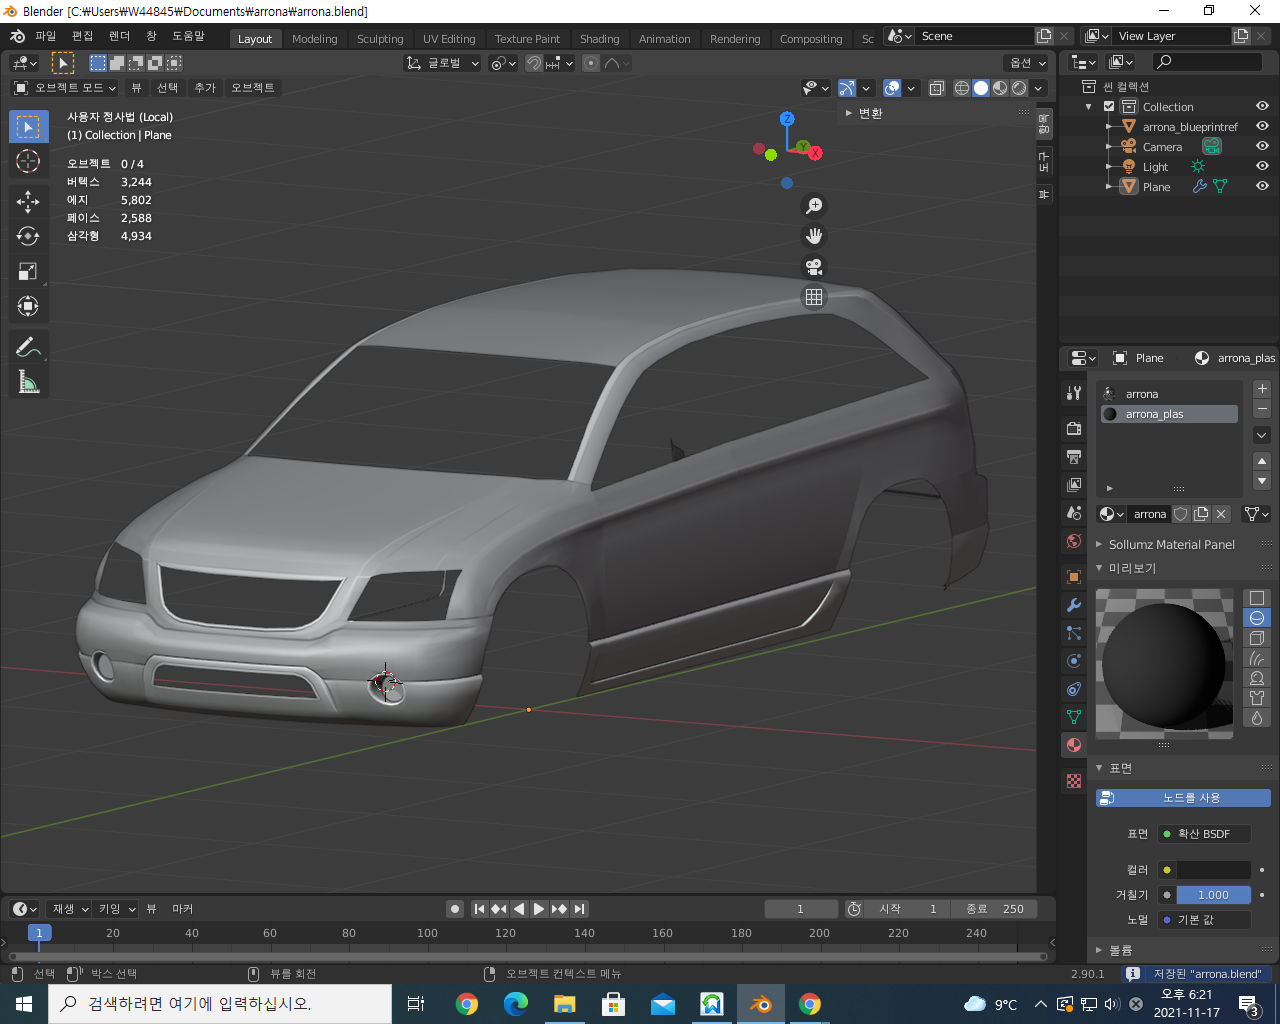Open the Modifier properties wrench tab
1280x1024 pixels.
click(1074, 605)
